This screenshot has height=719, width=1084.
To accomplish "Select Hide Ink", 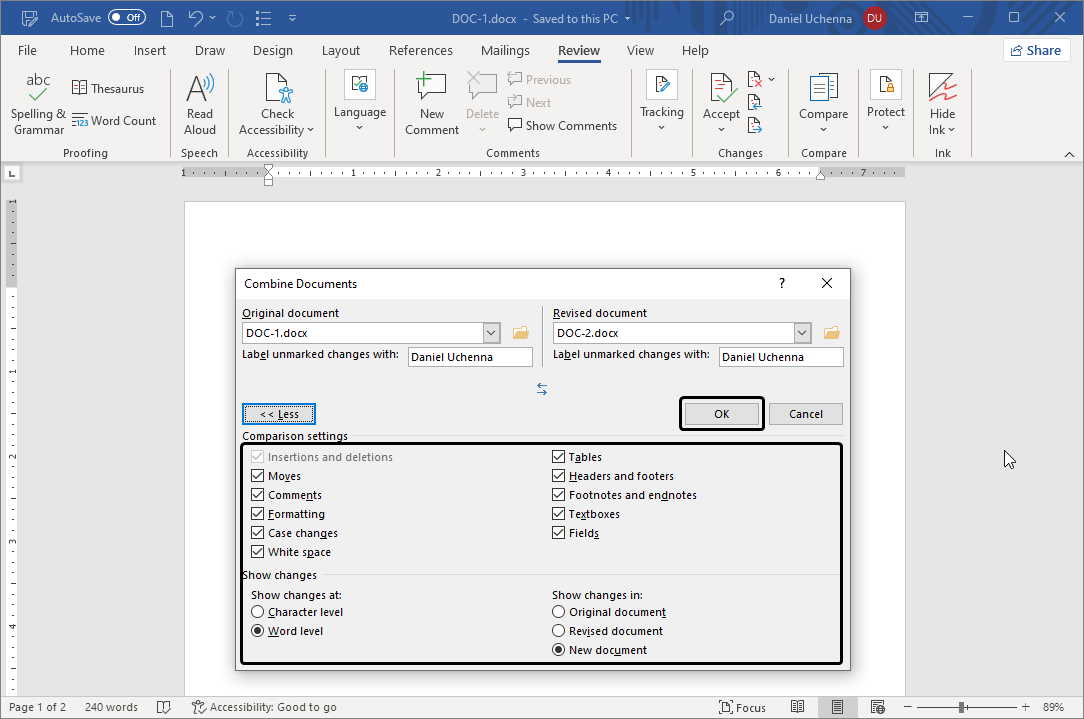I will point(942,100).
